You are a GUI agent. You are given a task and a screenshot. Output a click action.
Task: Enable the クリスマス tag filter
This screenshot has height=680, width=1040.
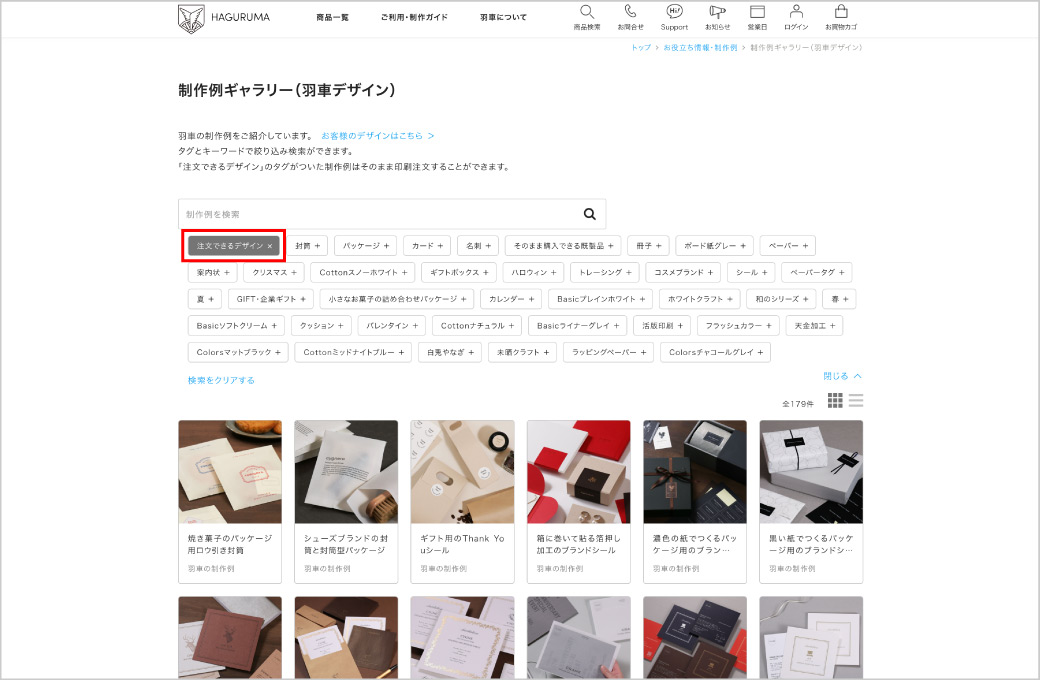(x=275, y=272)
